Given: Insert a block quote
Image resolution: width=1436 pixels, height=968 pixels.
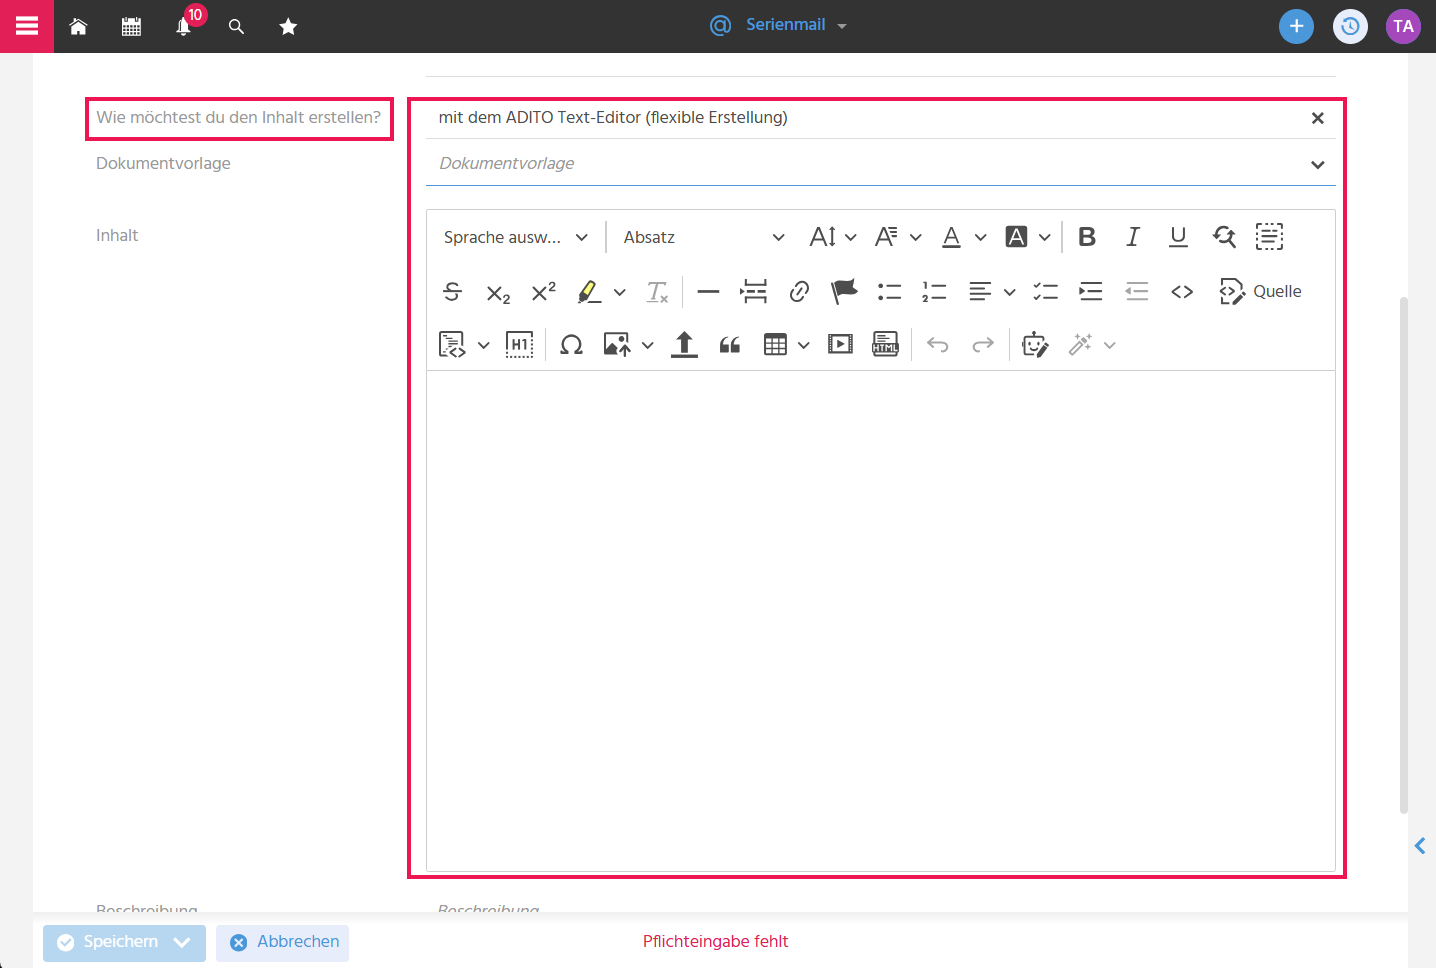Looking at the screenshot, I should (730, 345).
